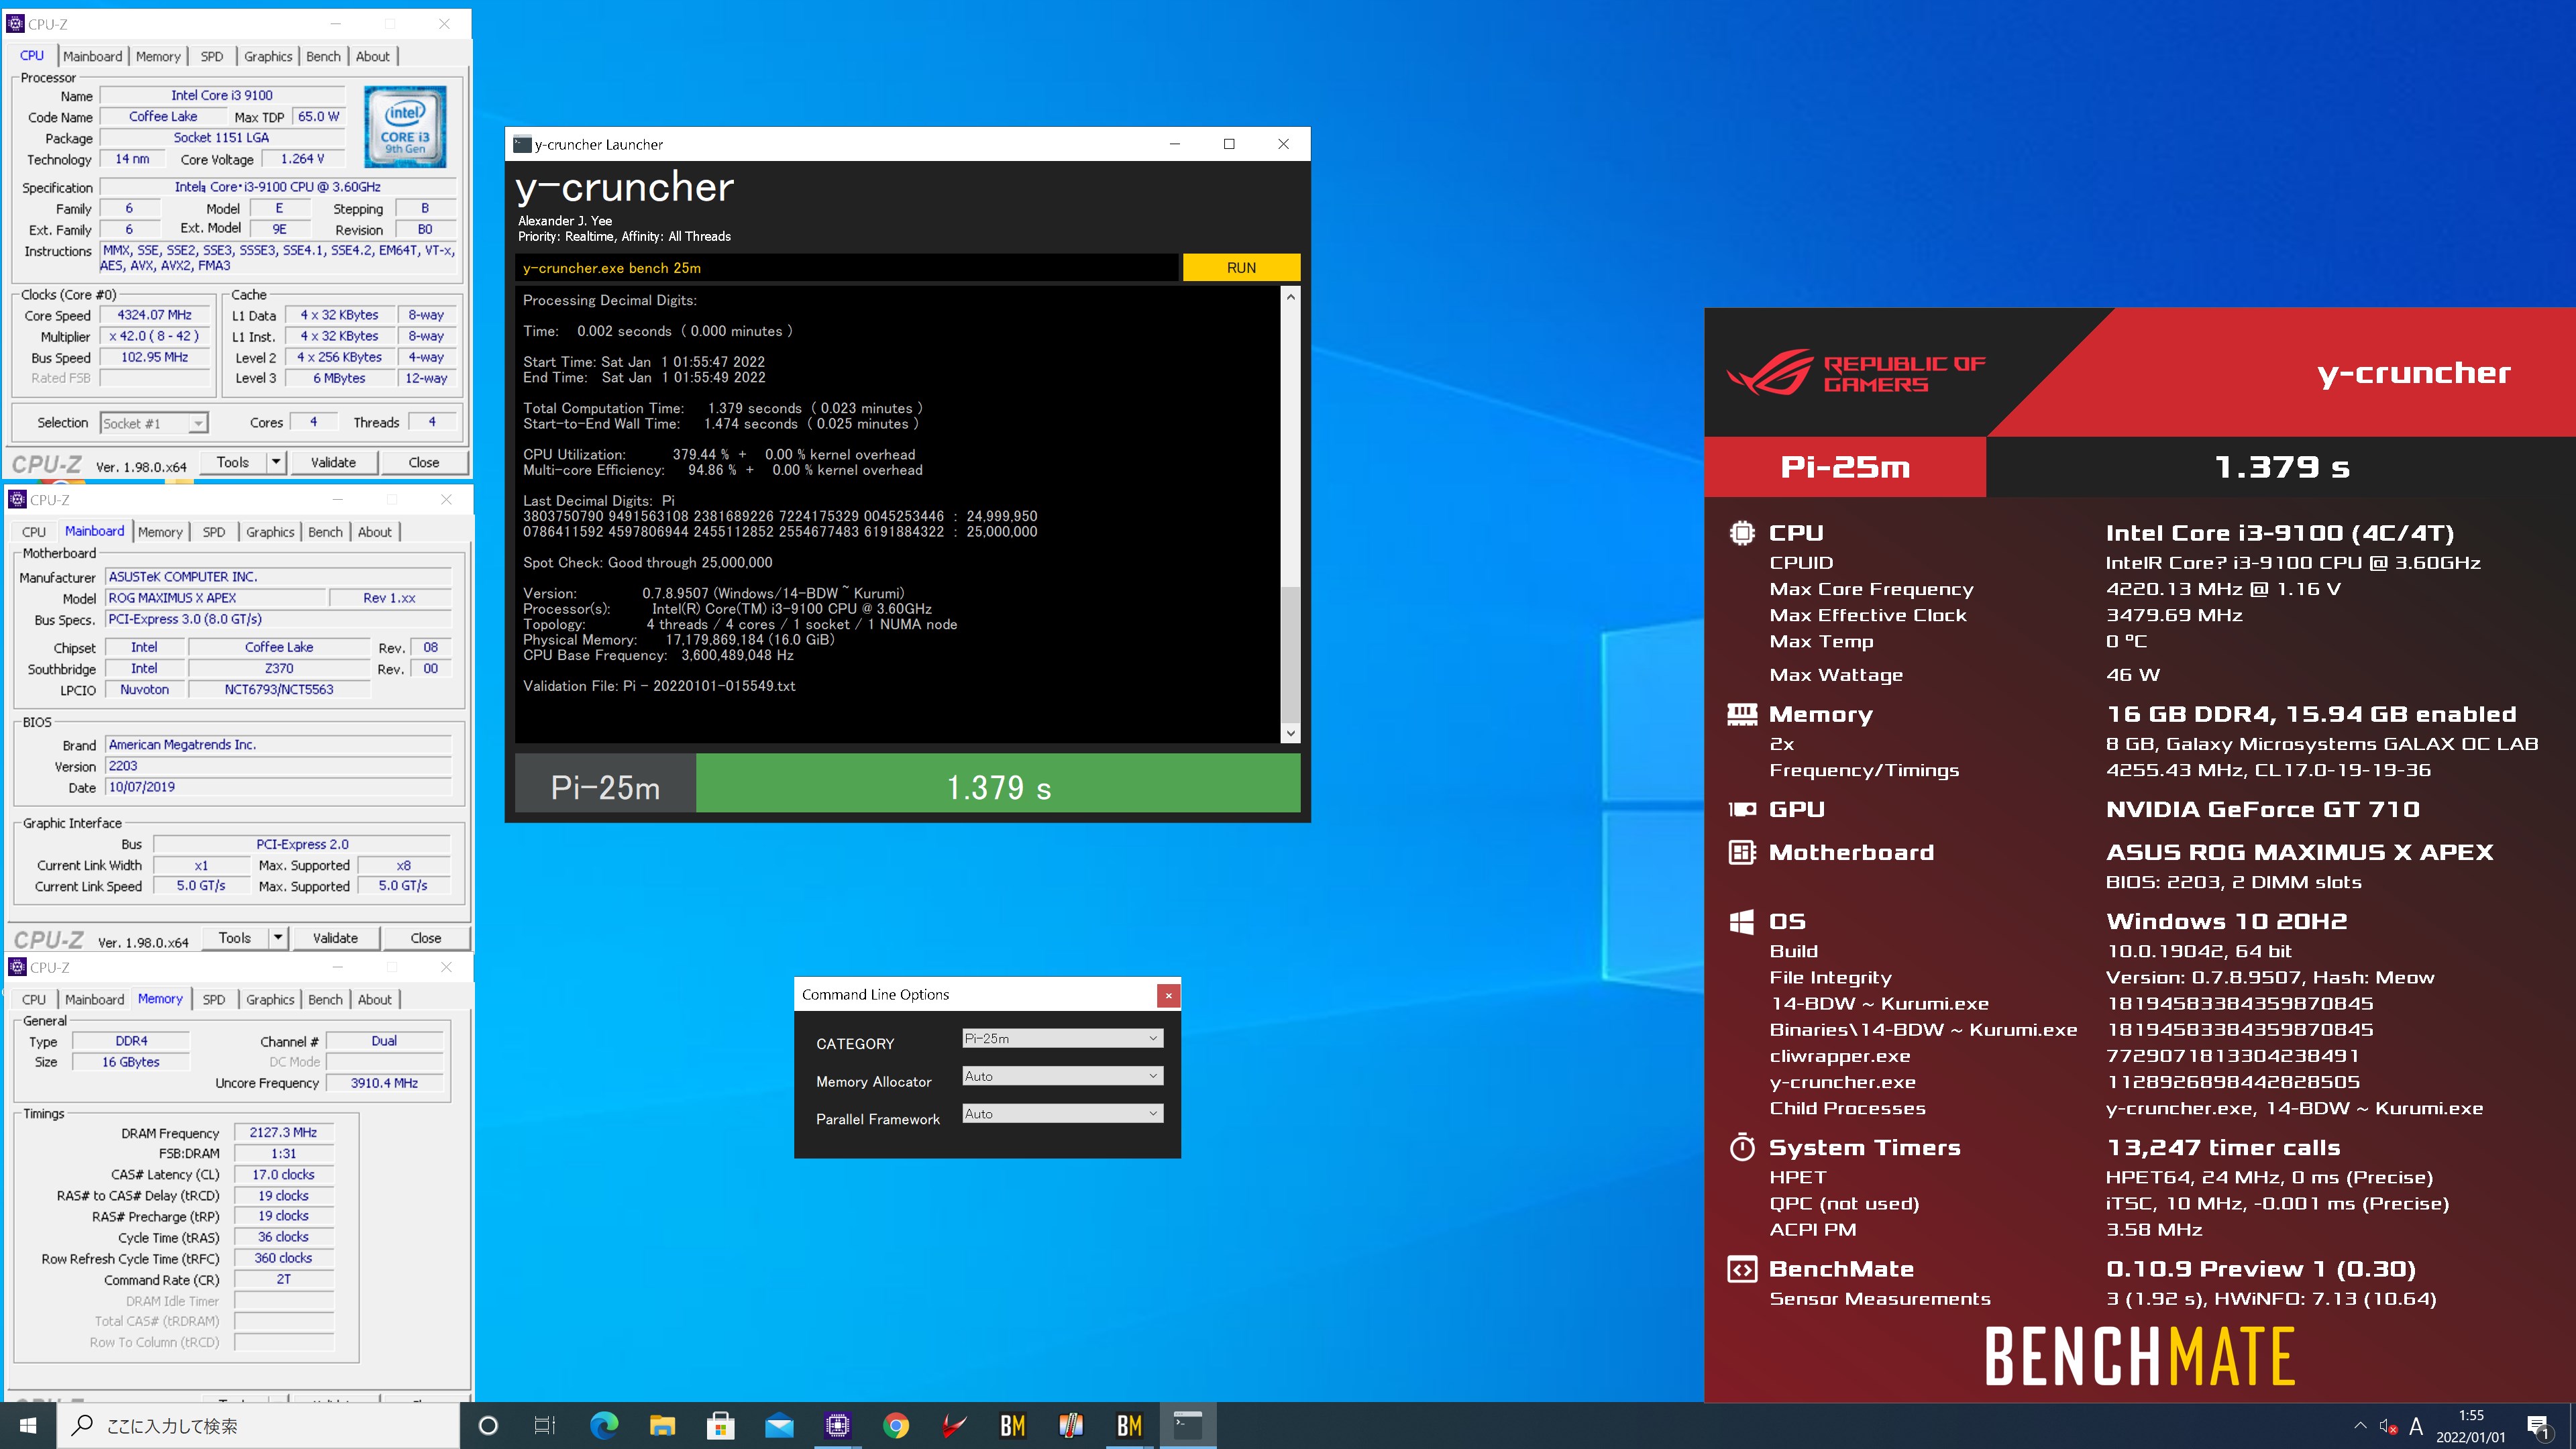Click the Intel Core i3 logo in CPU-Z
Image resolution: width=2576 pixels, height=1449 pixels.
[x=405, y=127]
